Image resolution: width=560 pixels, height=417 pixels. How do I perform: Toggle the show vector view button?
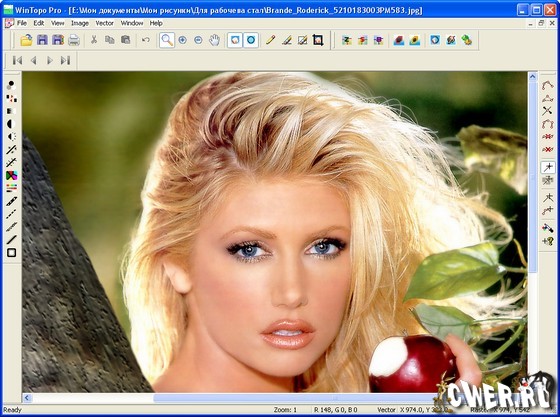(x=251, y=40)
